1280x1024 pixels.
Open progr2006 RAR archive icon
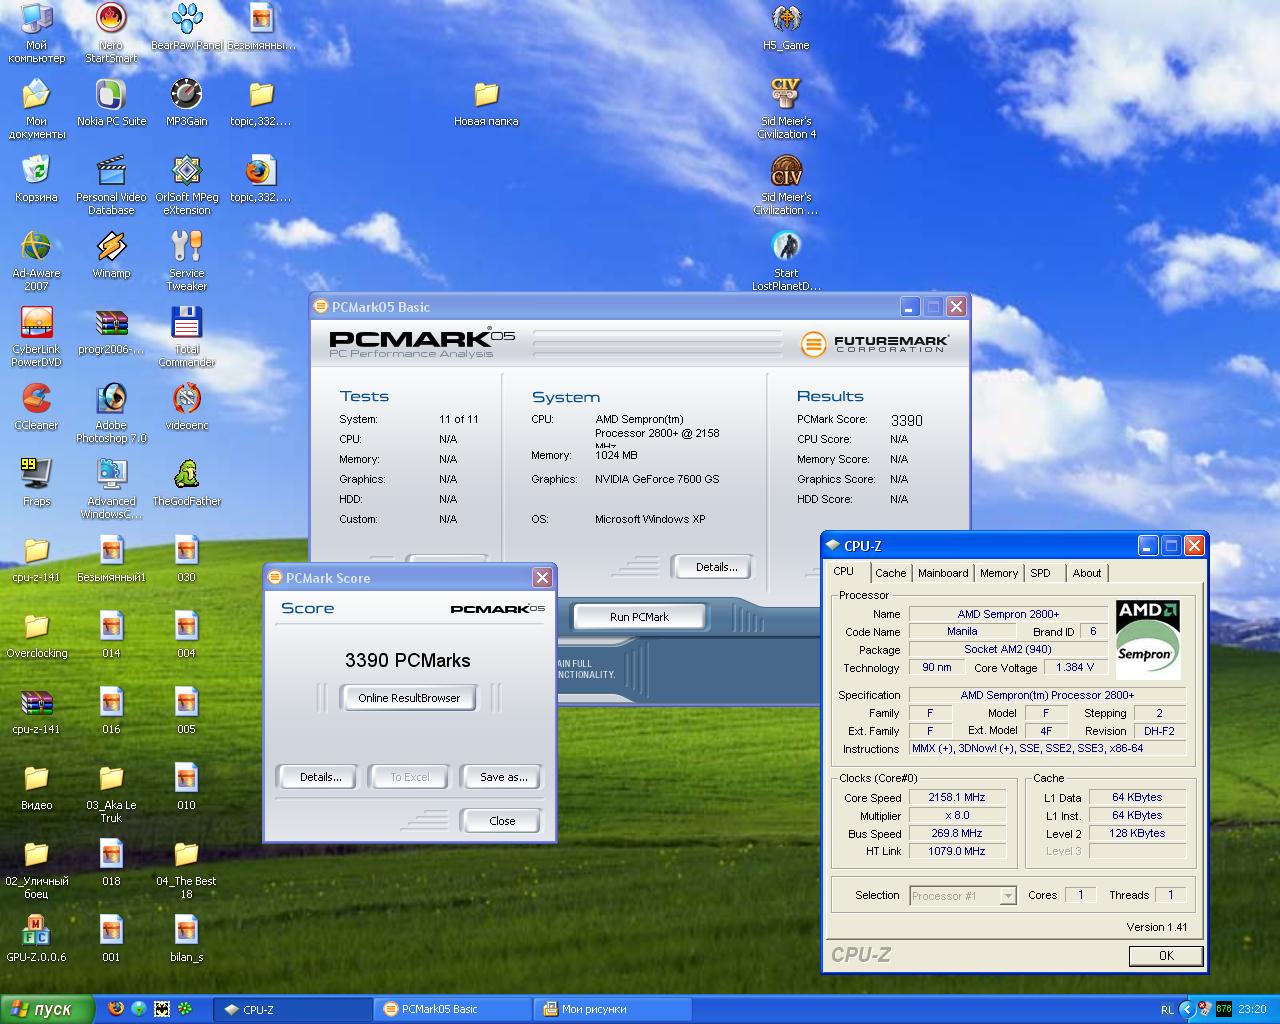[111, 330]
